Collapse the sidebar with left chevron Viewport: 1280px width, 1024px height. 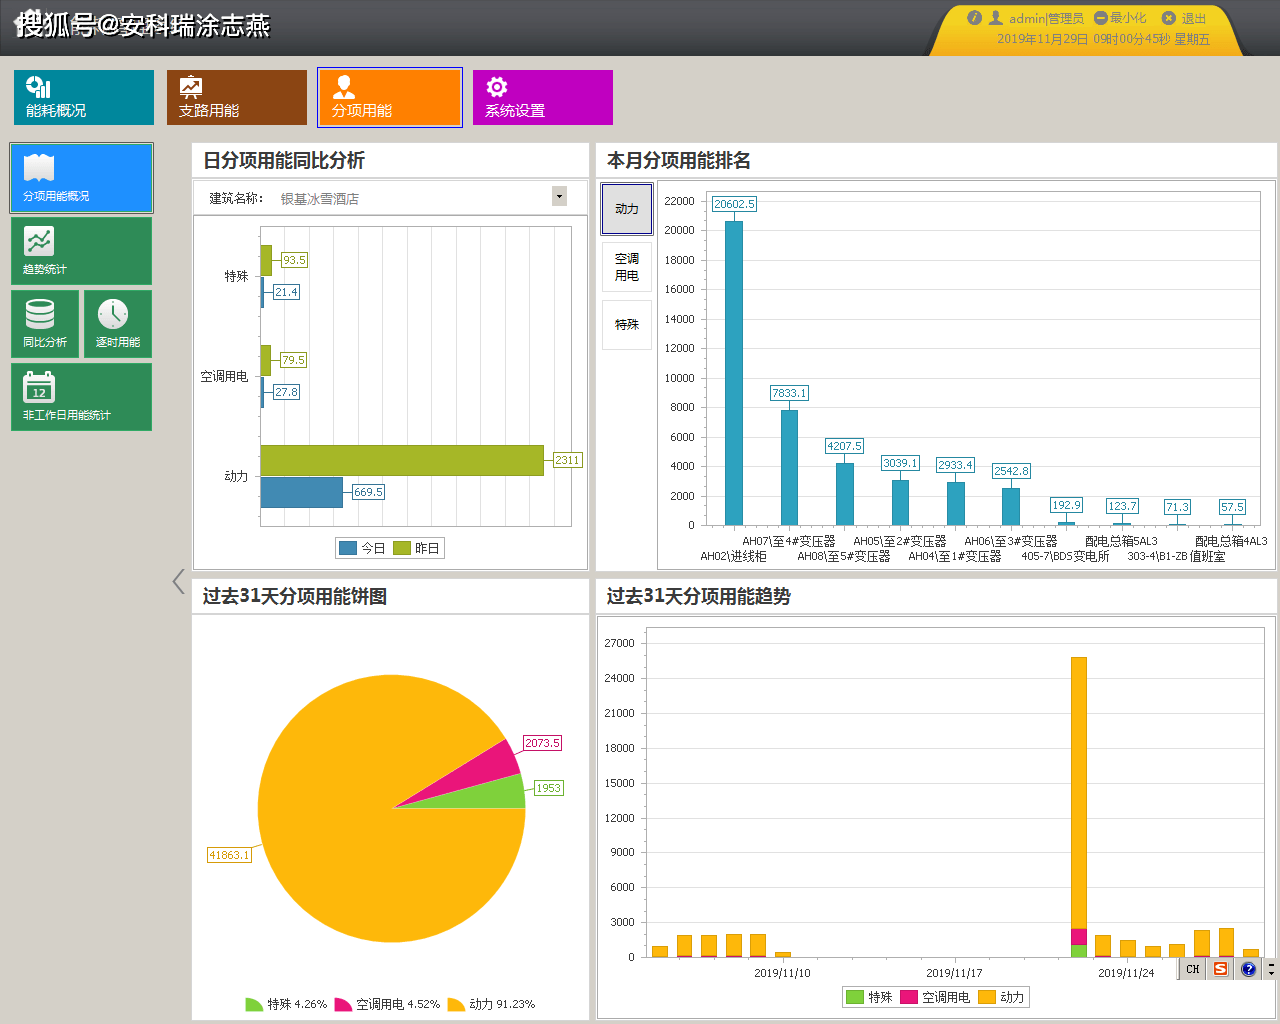(x=178, y=582)
